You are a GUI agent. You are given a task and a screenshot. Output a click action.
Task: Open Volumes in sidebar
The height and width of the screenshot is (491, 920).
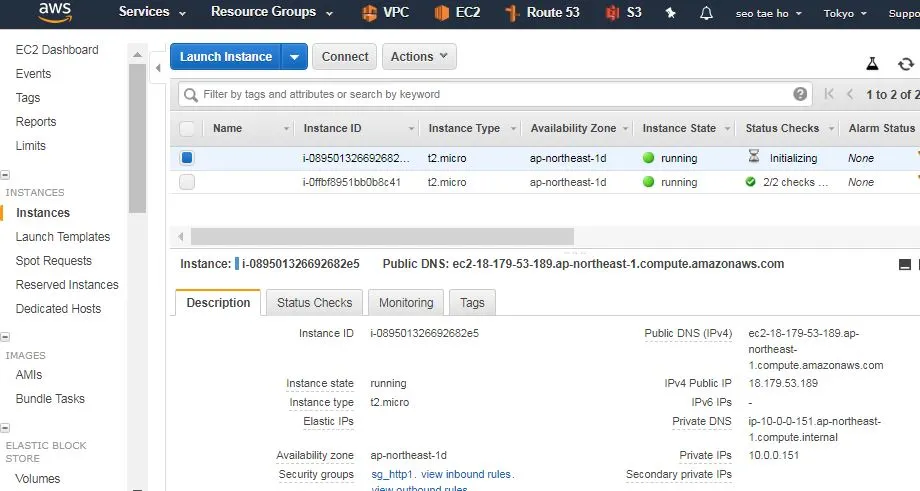tap(38, 479)
